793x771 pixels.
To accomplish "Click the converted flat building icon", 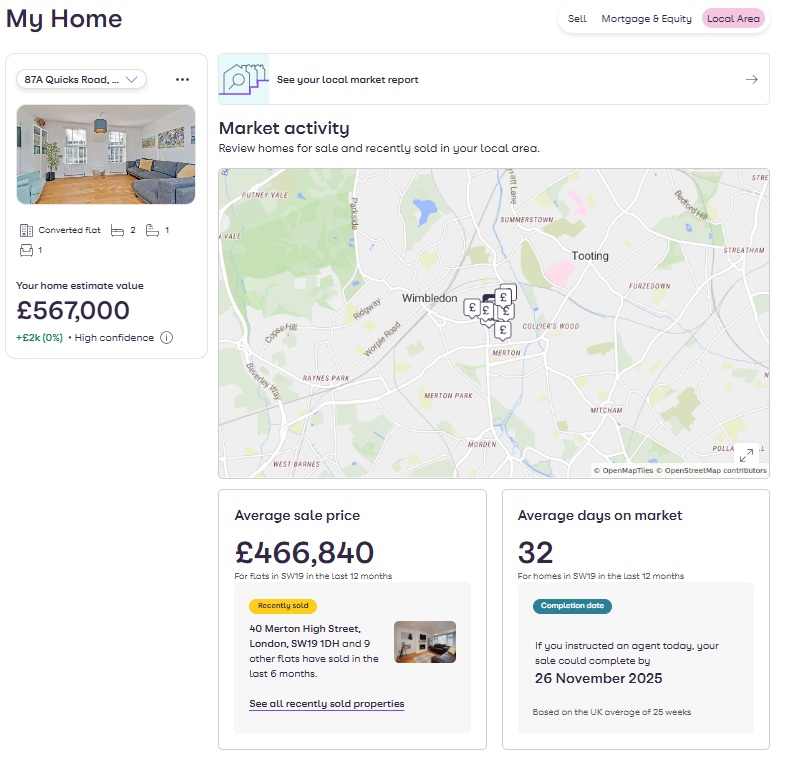I will (26, 230).
